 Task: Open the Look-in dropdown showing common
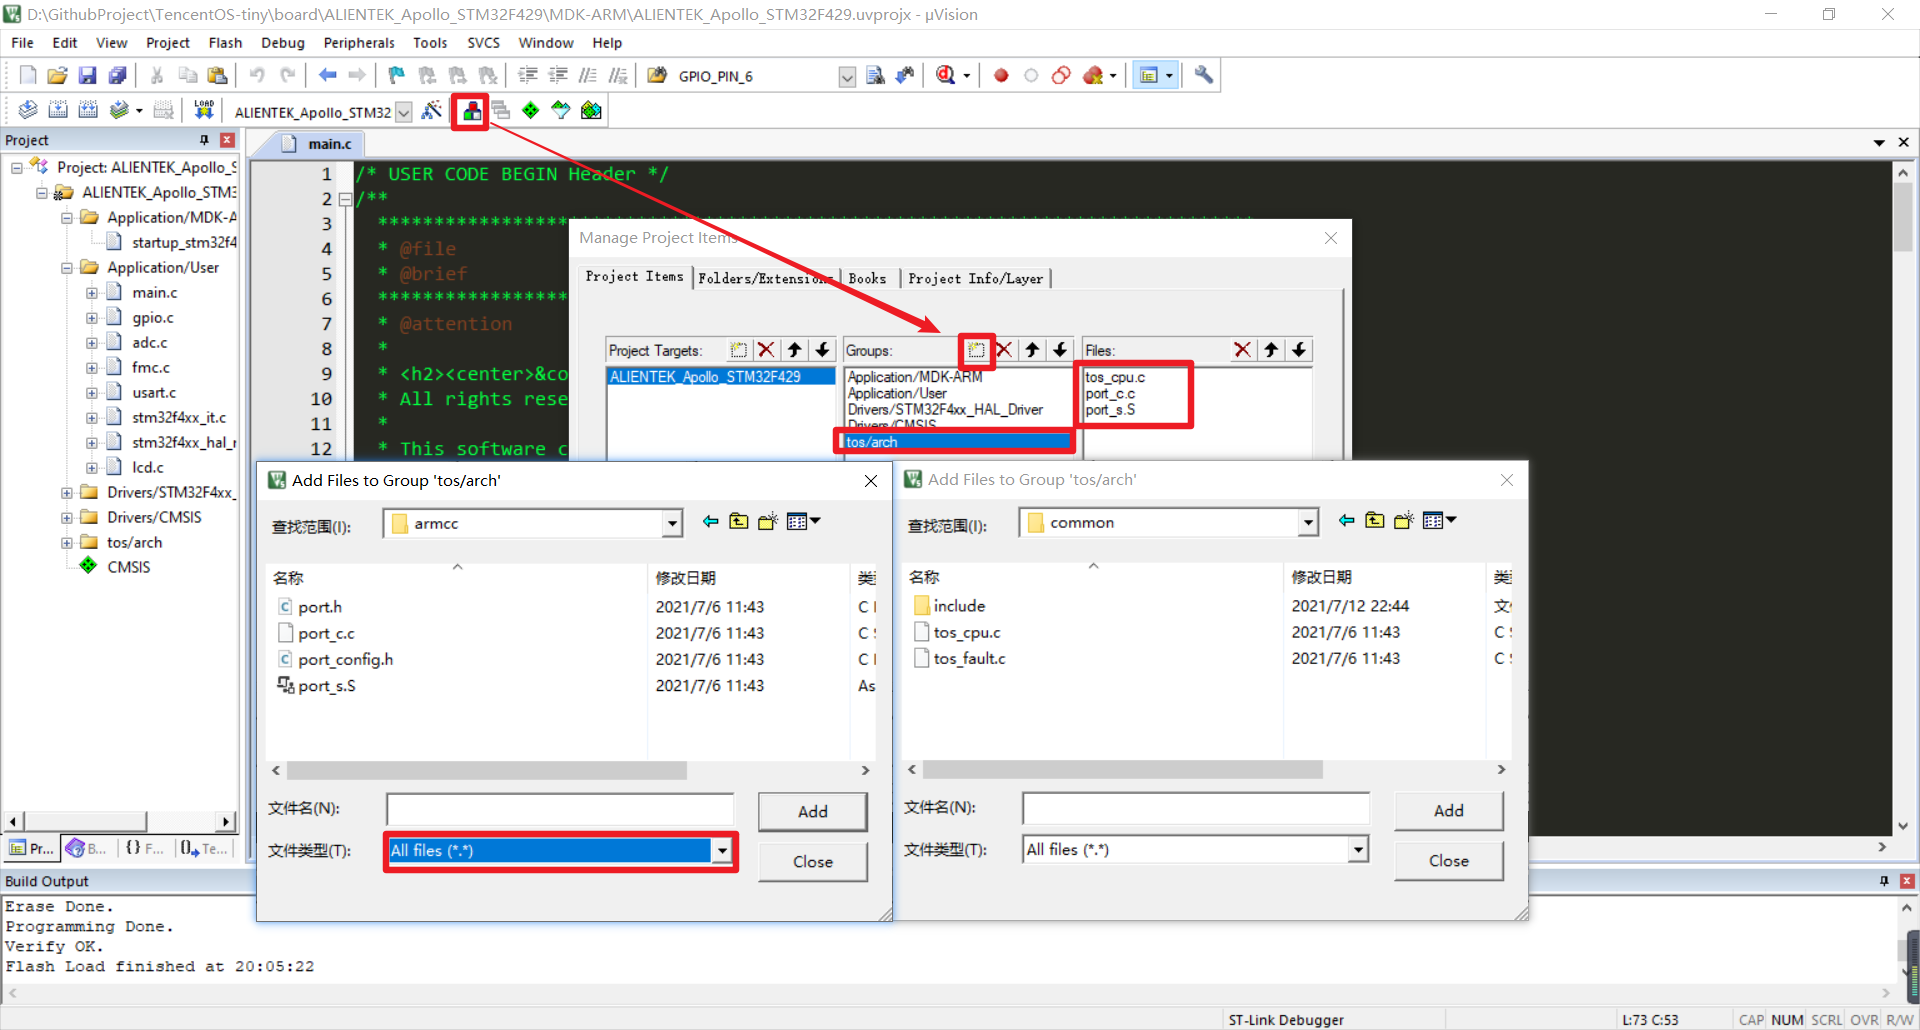(1308, 522)
